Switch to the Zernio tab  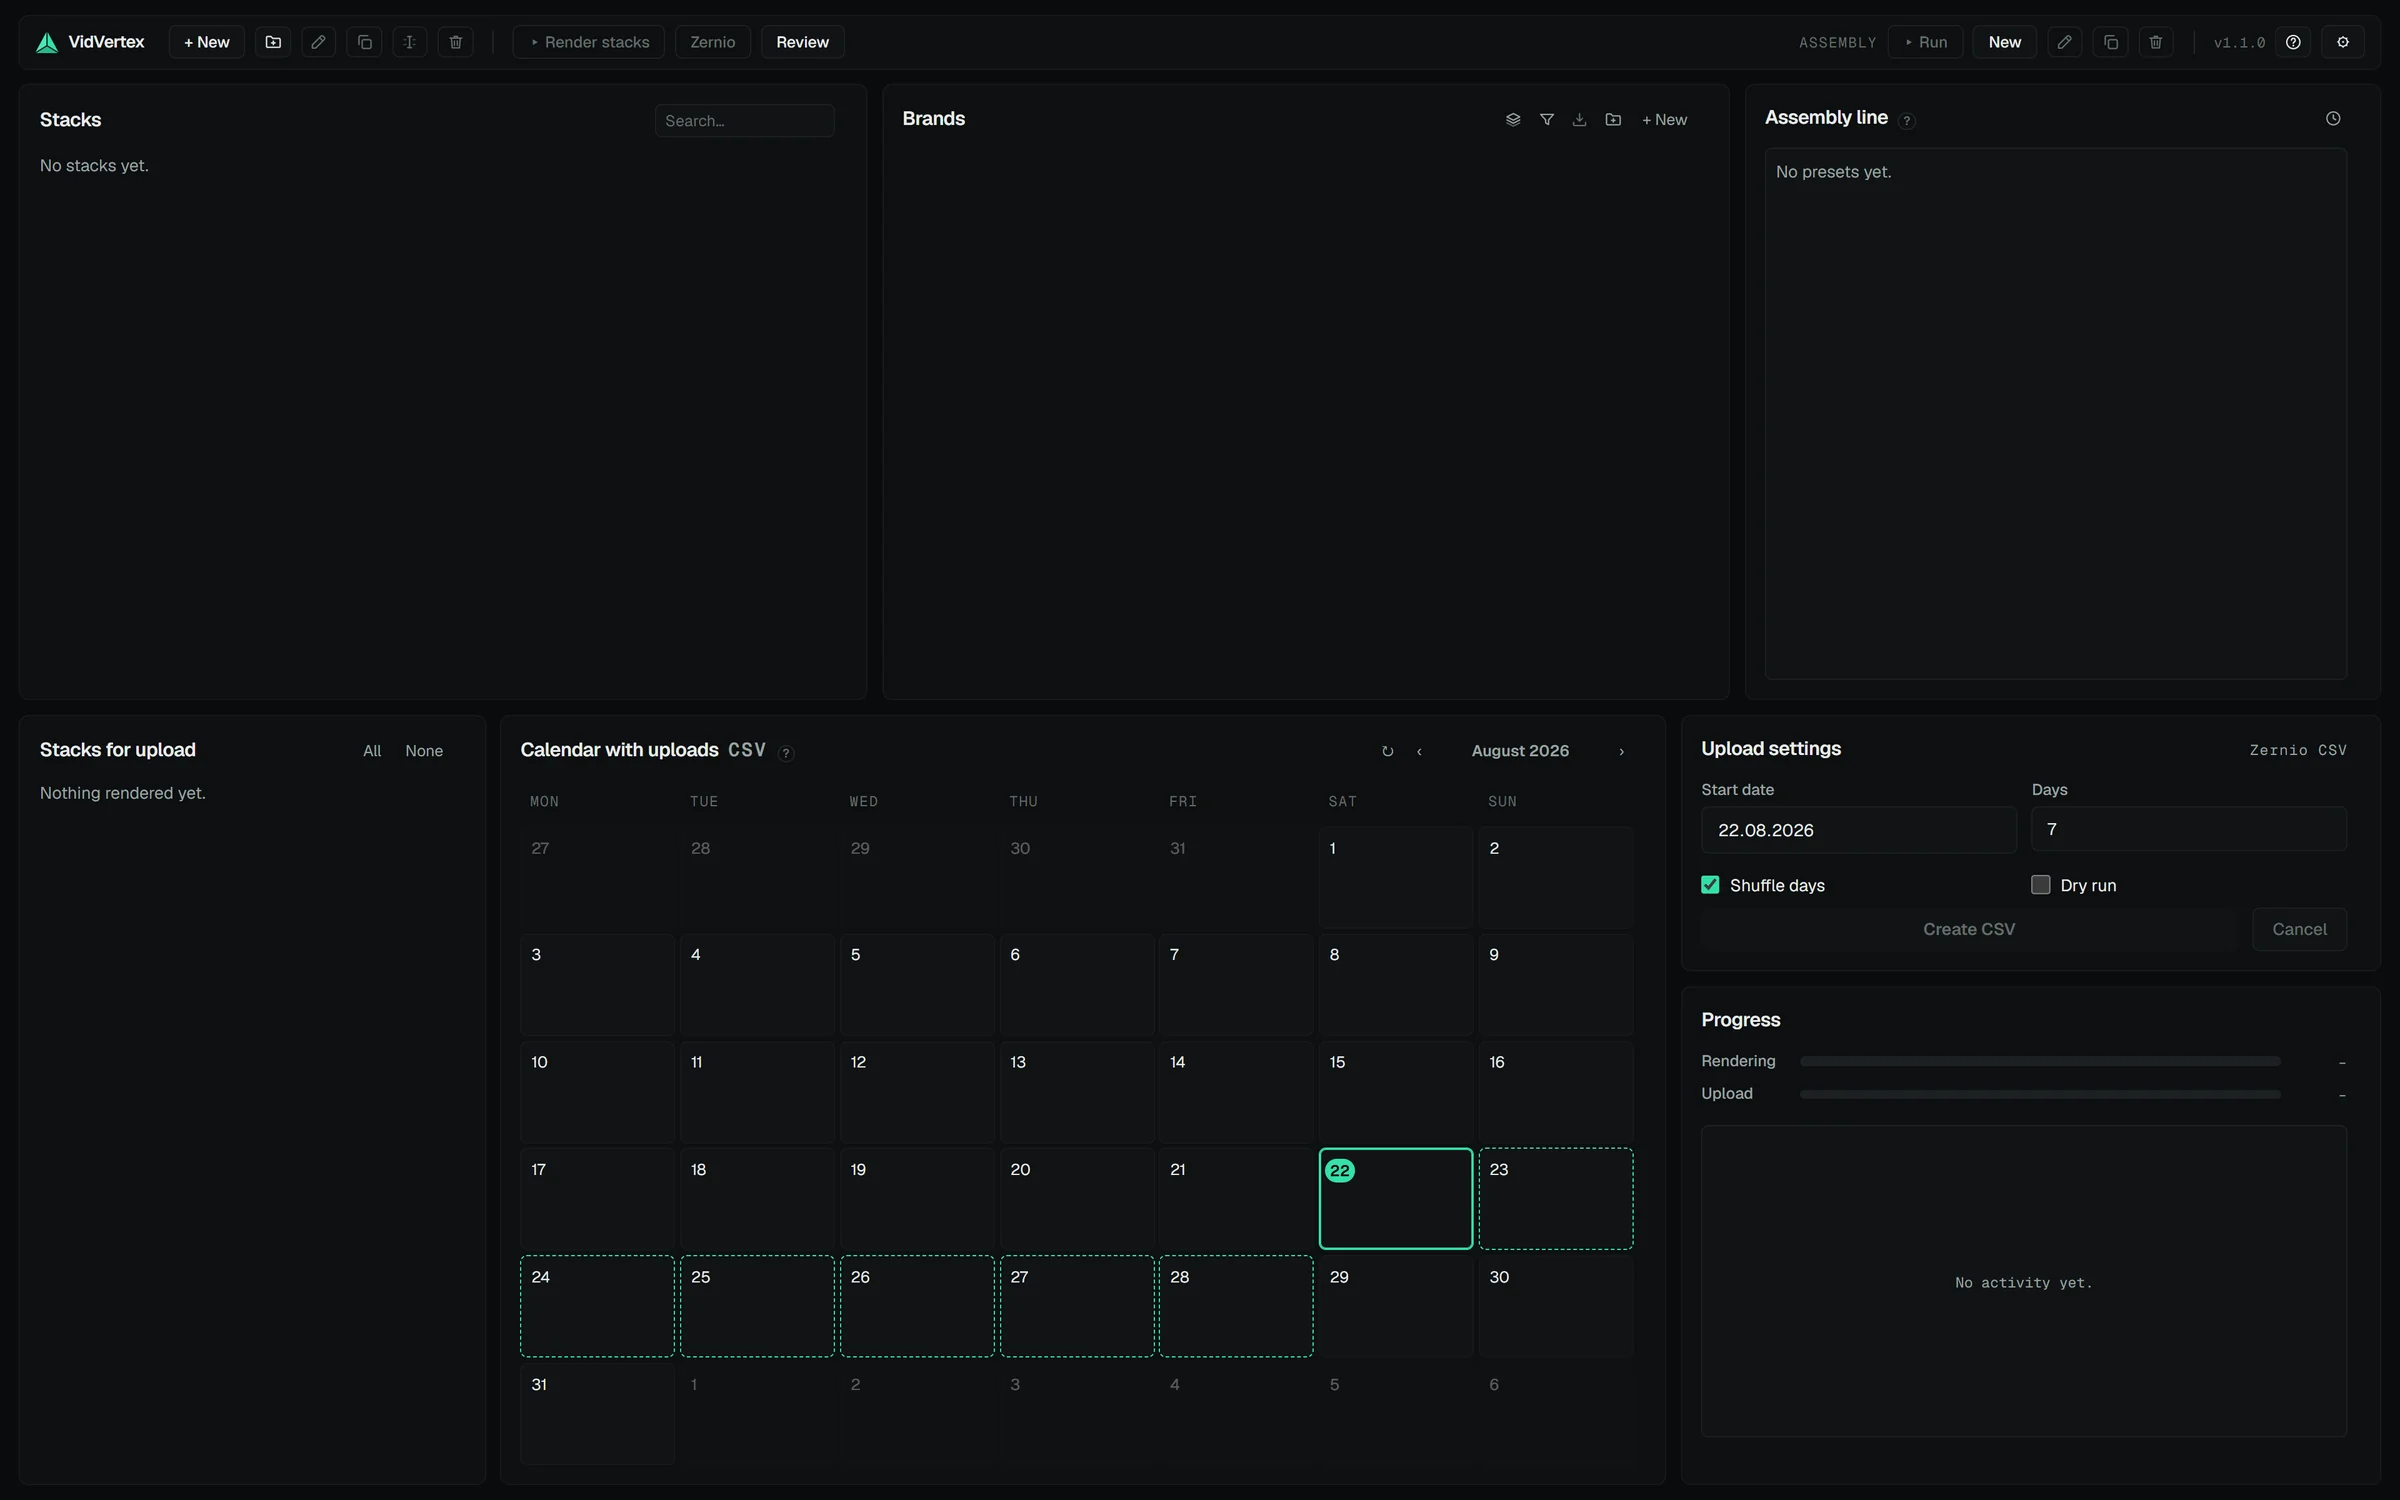tap(713, 42)
